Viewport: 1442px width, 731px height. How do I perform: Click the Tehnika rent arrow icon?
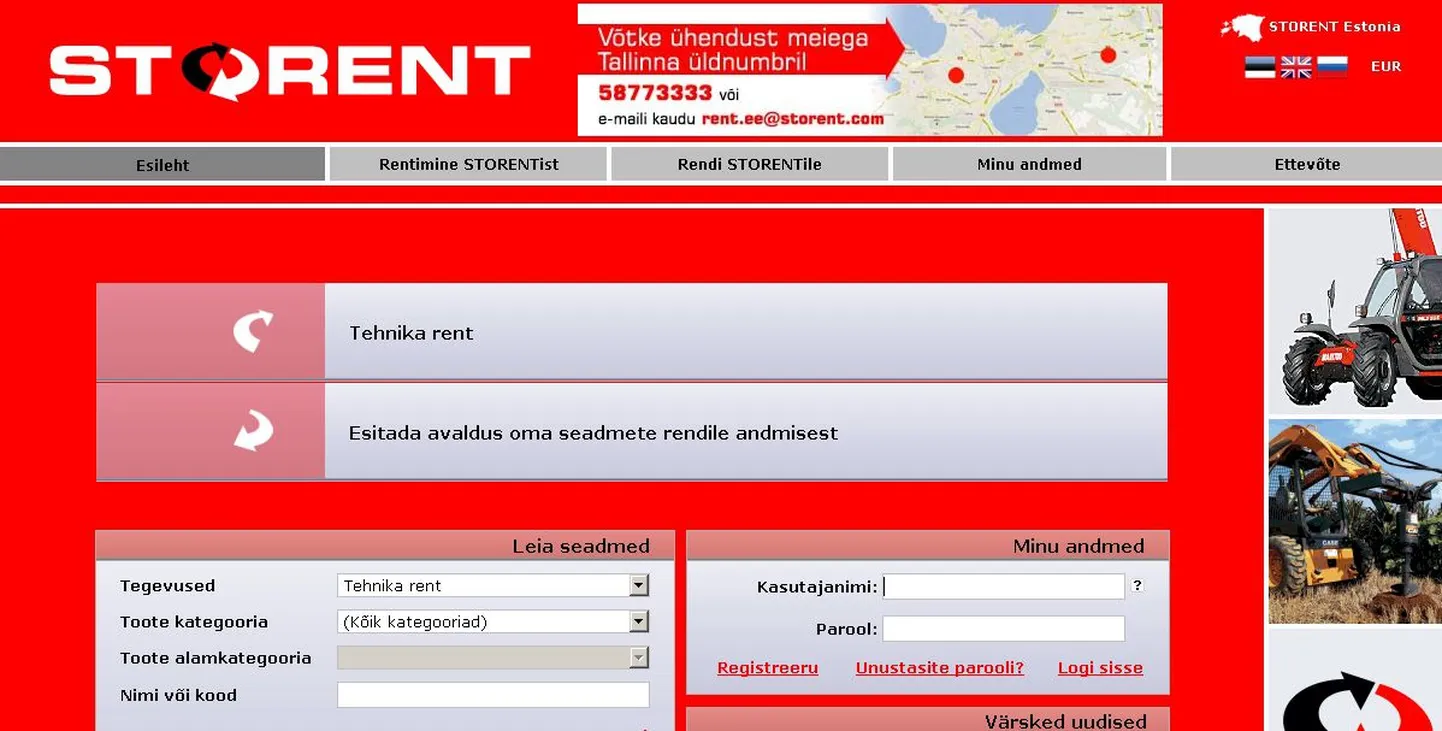[x=252, y=331]
